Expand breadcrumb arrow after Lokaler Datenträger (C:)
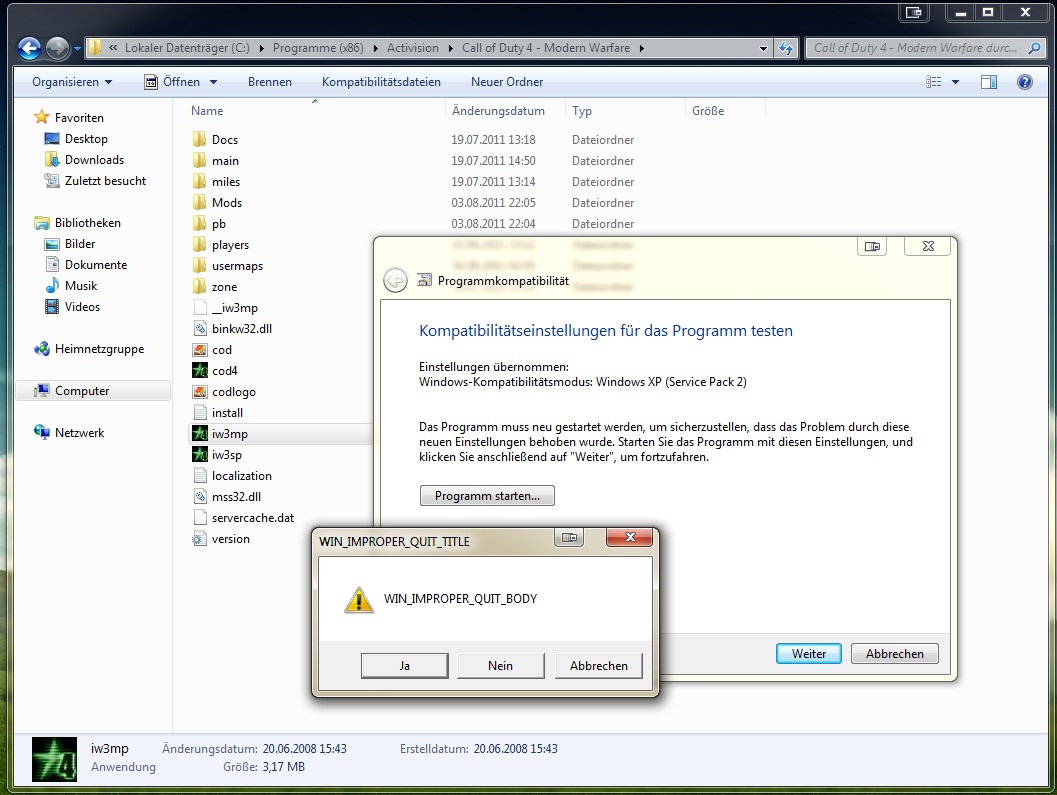This screenshot has height=795, width=1057. tap(262, 49)
